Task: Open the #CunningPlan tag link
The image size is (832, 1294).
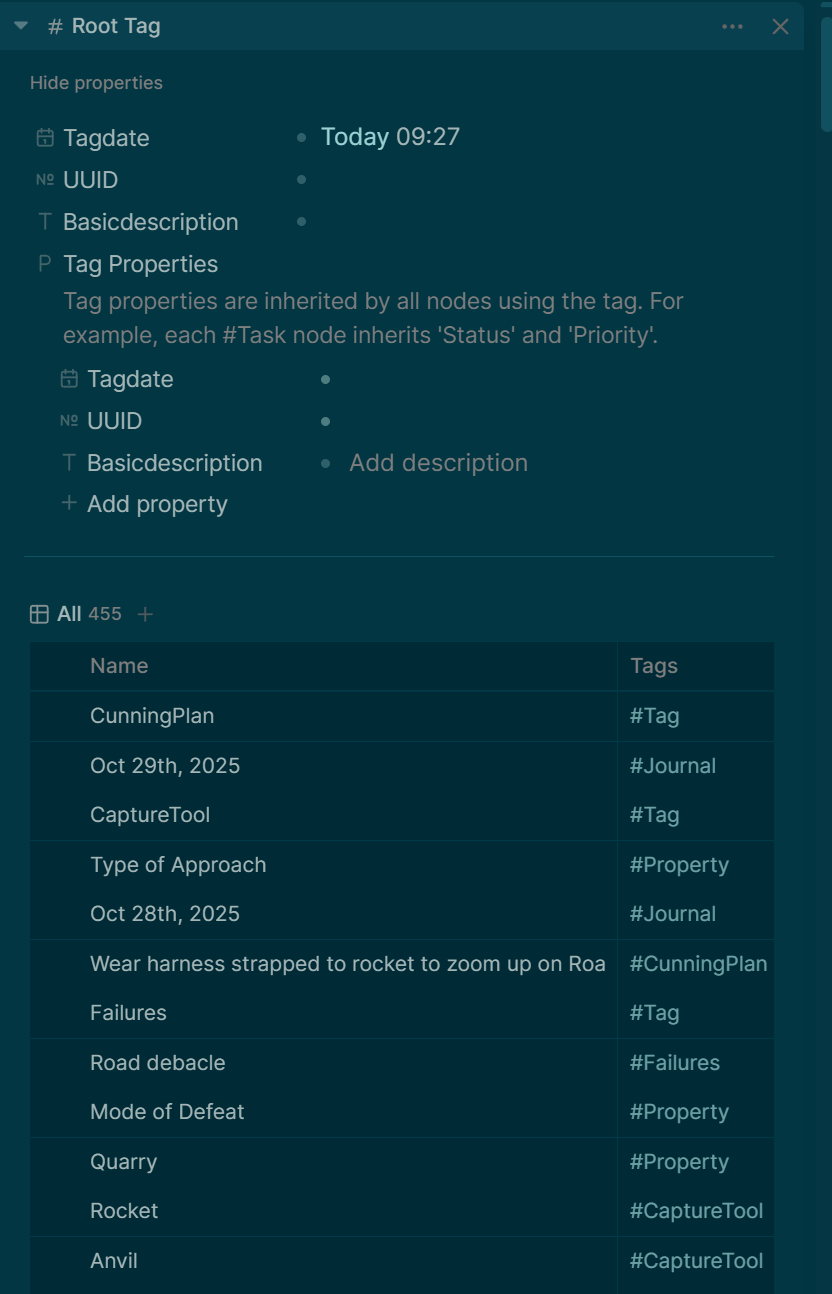Action: pyautogui.click(x=698, y=964)
